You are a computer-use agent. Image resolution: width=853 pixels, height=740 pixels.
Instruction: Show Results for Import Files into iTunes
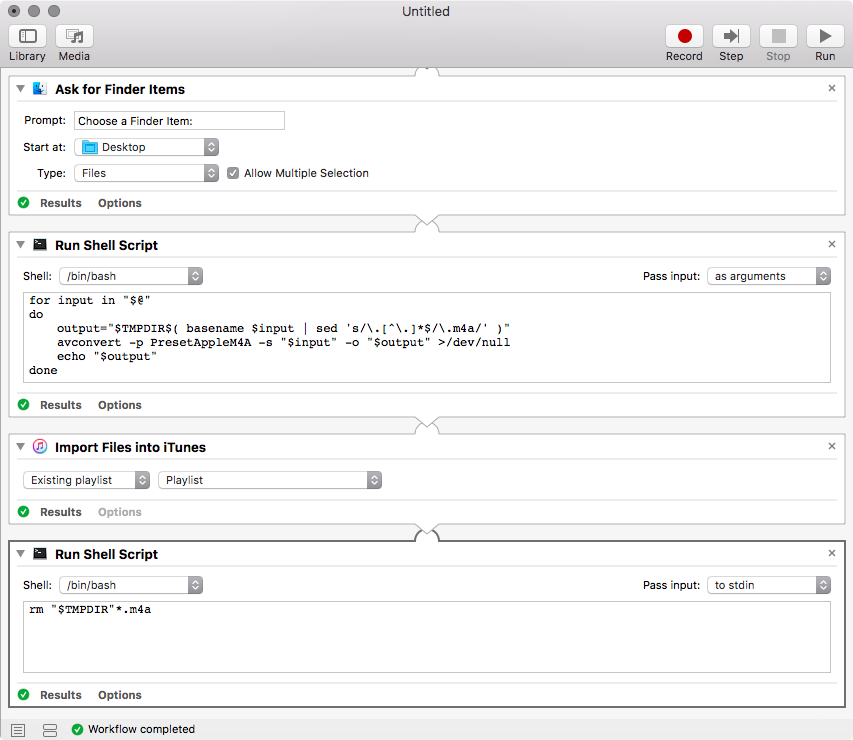click(60, 512)
